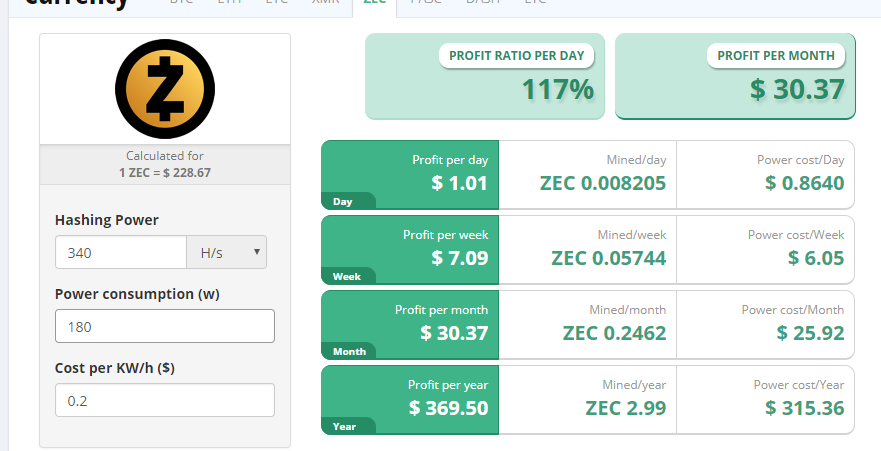The image size is (881, 451).
Task: Click the 117% profit ratio value
Action: [x=557, y=89]
